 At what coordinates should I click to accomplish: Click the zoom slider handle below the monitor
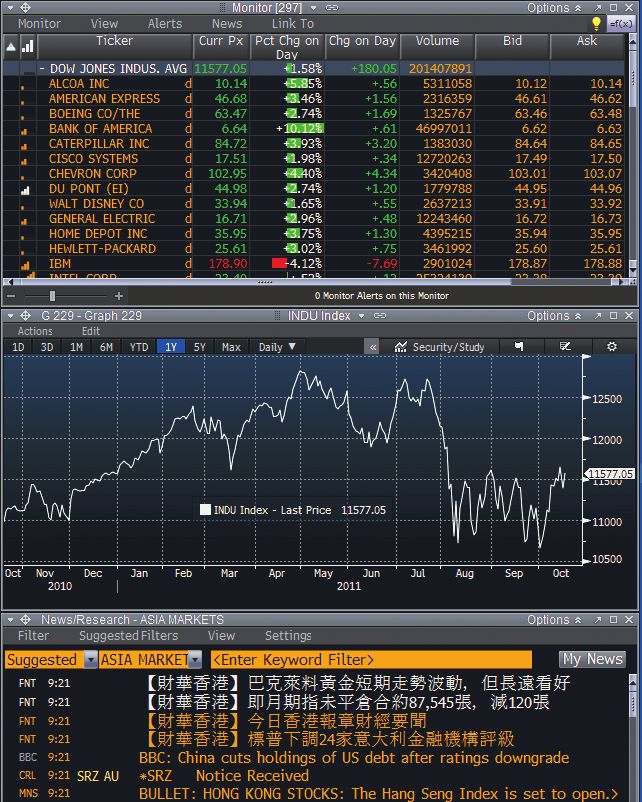coord(52,296)
